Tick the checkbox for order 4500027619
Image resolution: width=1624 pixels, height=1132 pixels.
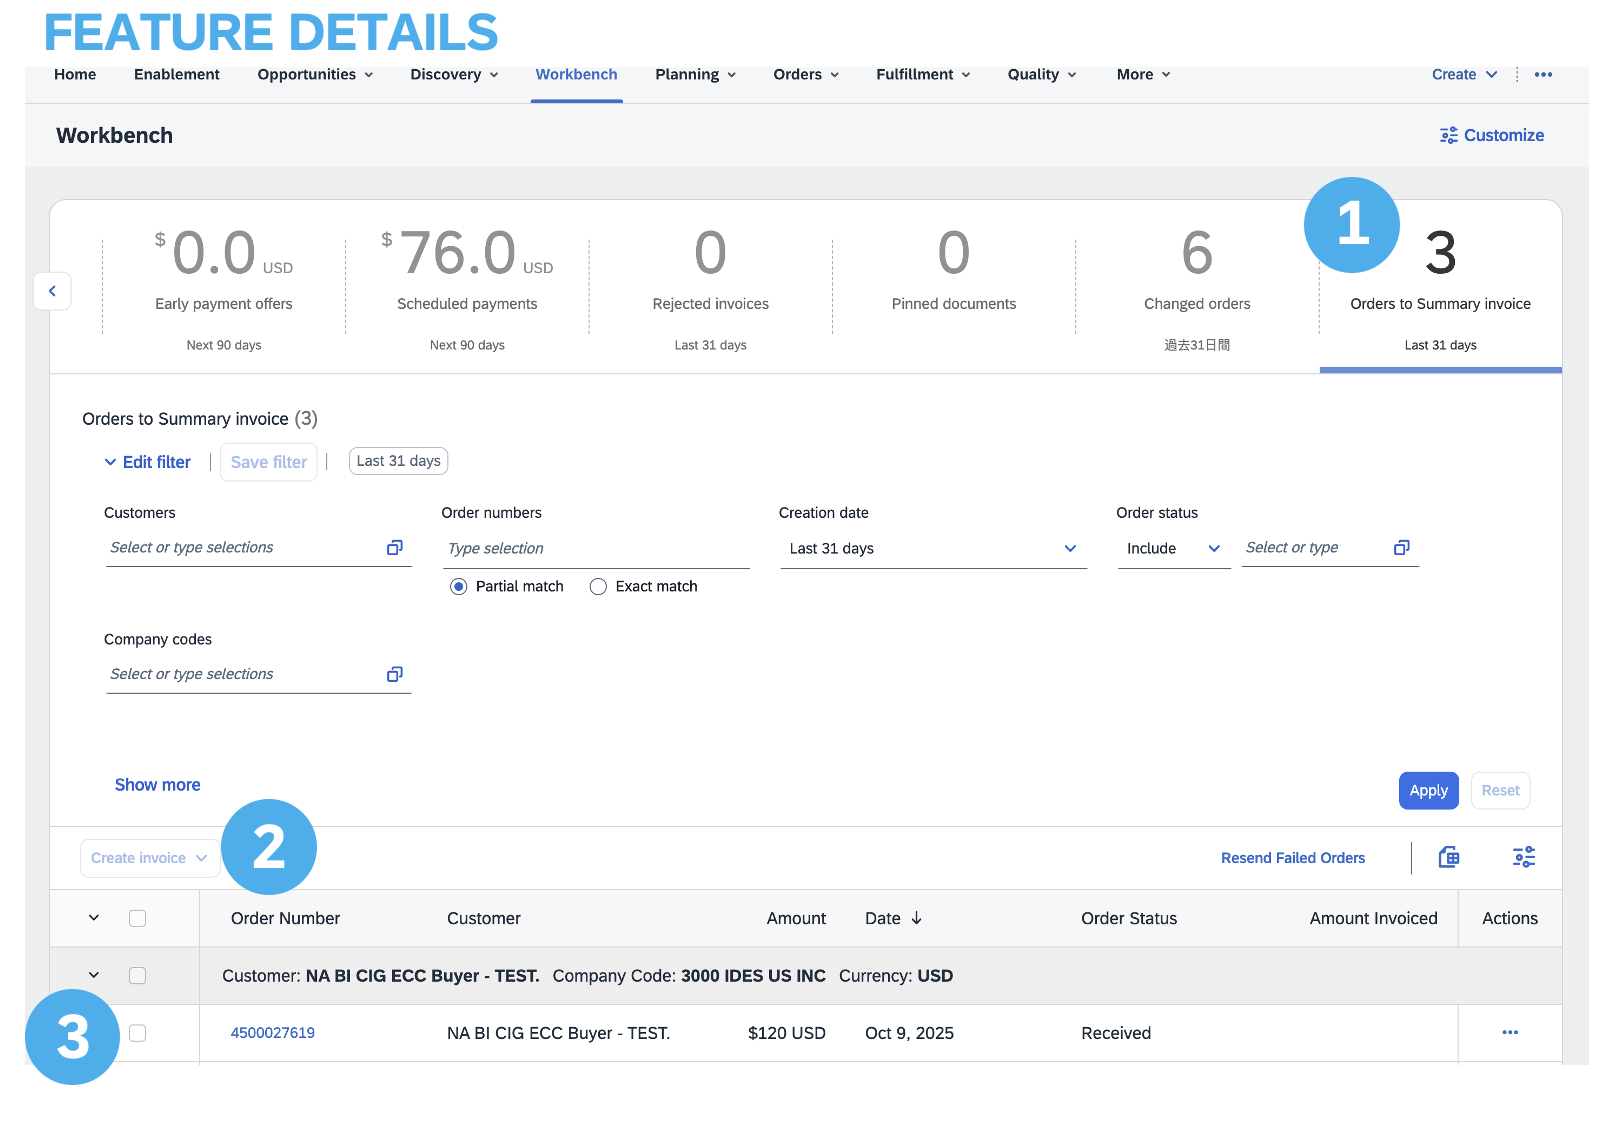138,1033
